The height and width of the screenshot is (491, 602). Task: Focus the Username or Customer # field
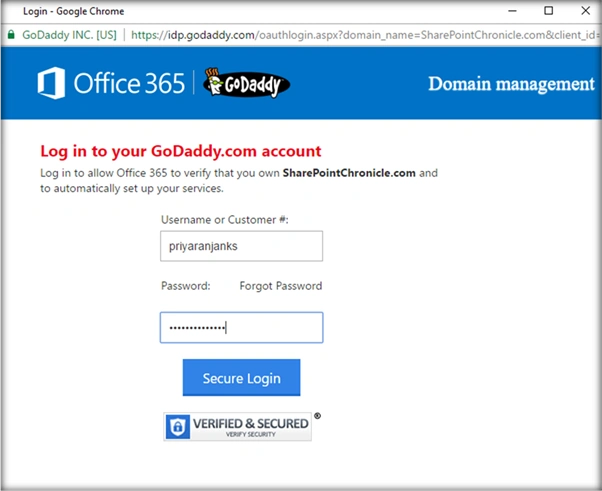[241, 246]
